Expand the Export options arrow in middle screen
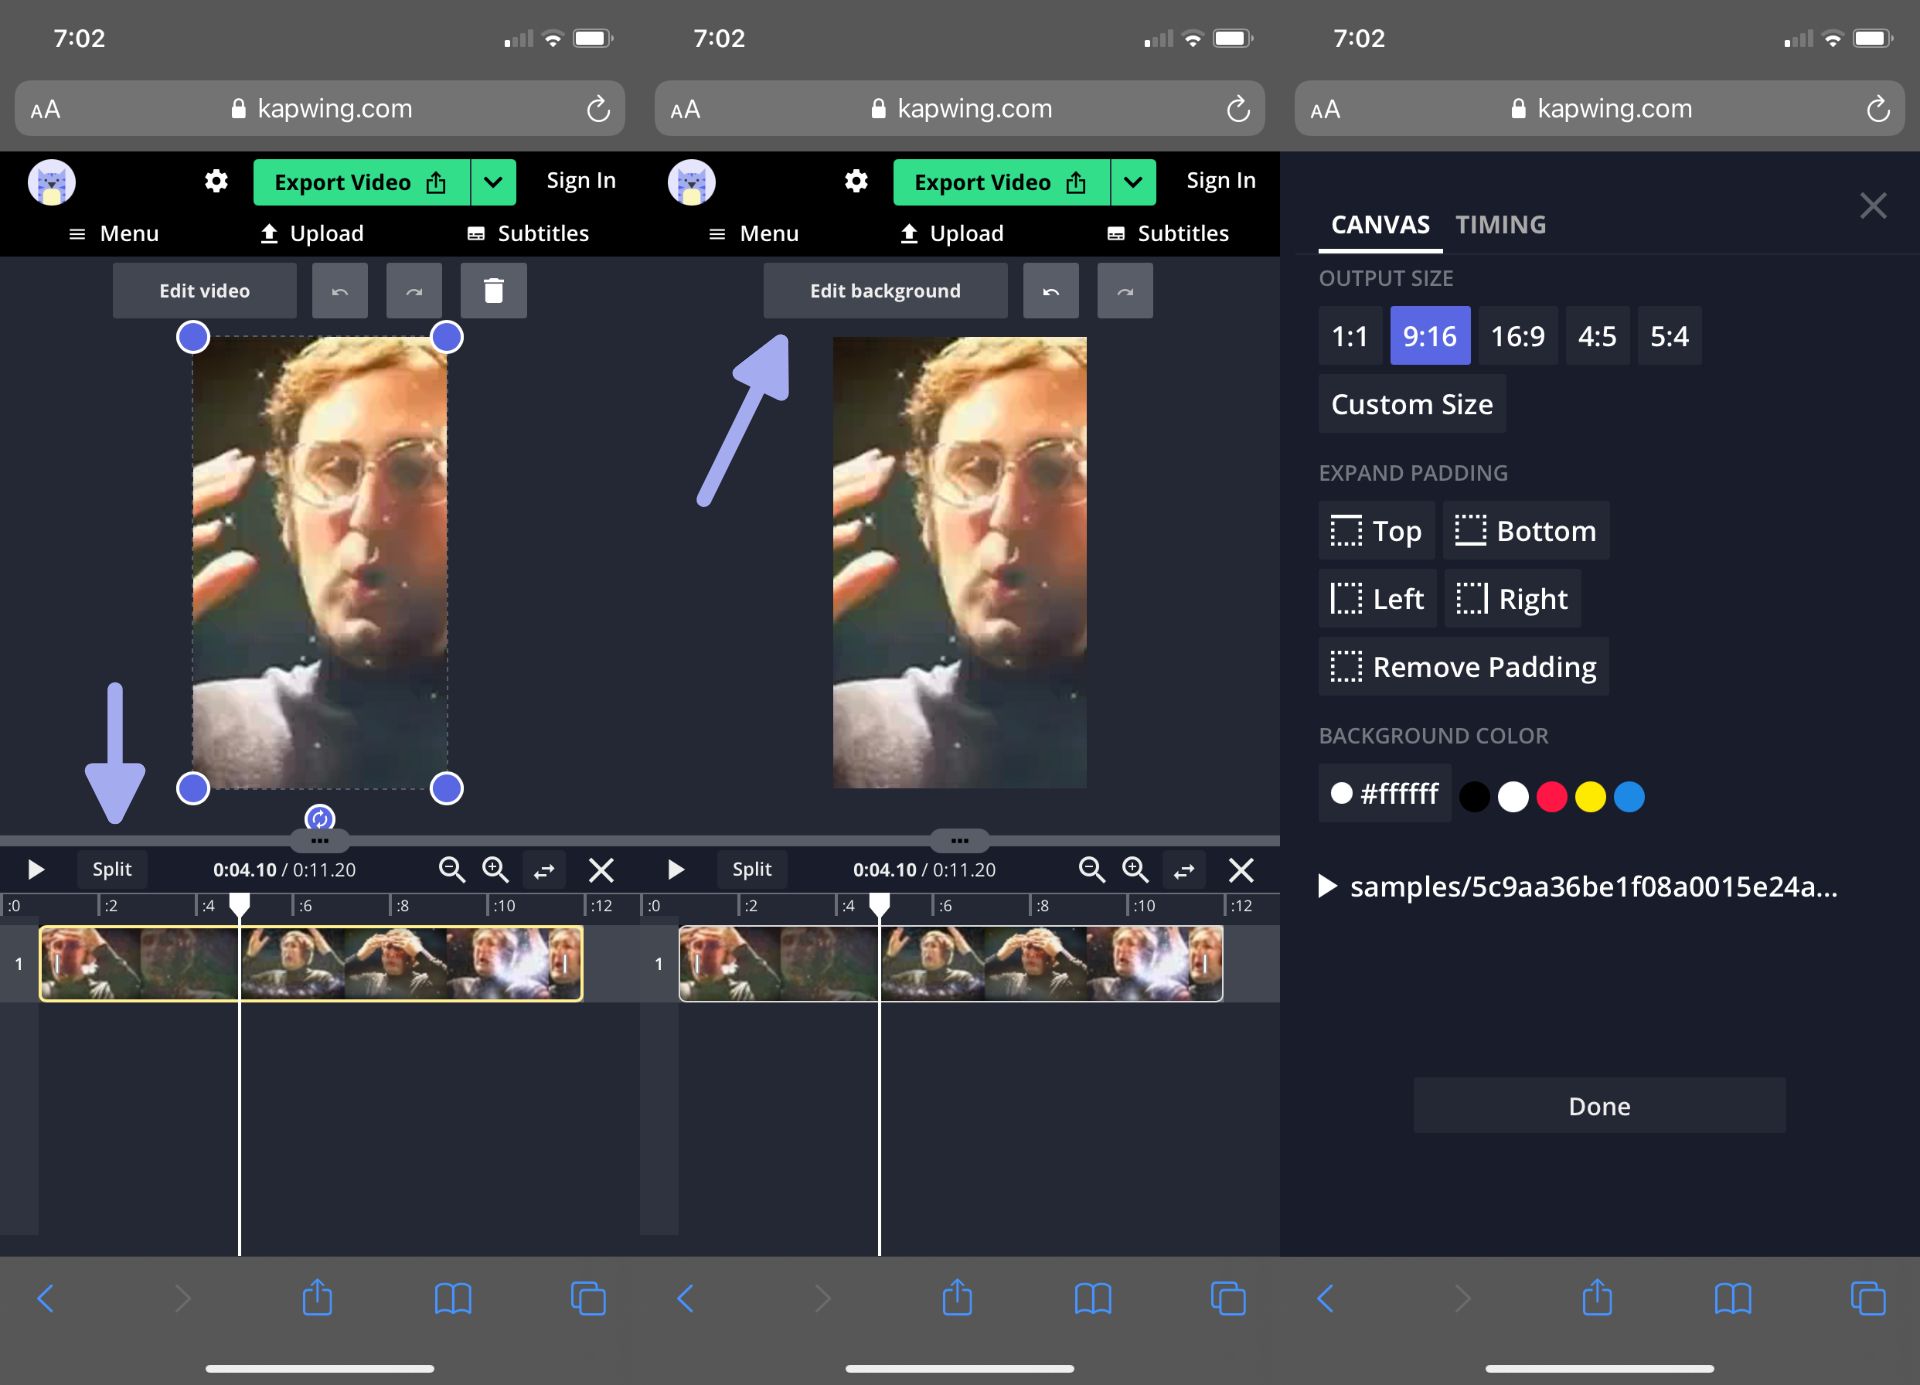Image resolution: width=1920 pixels, height=1385 pixels. [x=1133, y=182]
